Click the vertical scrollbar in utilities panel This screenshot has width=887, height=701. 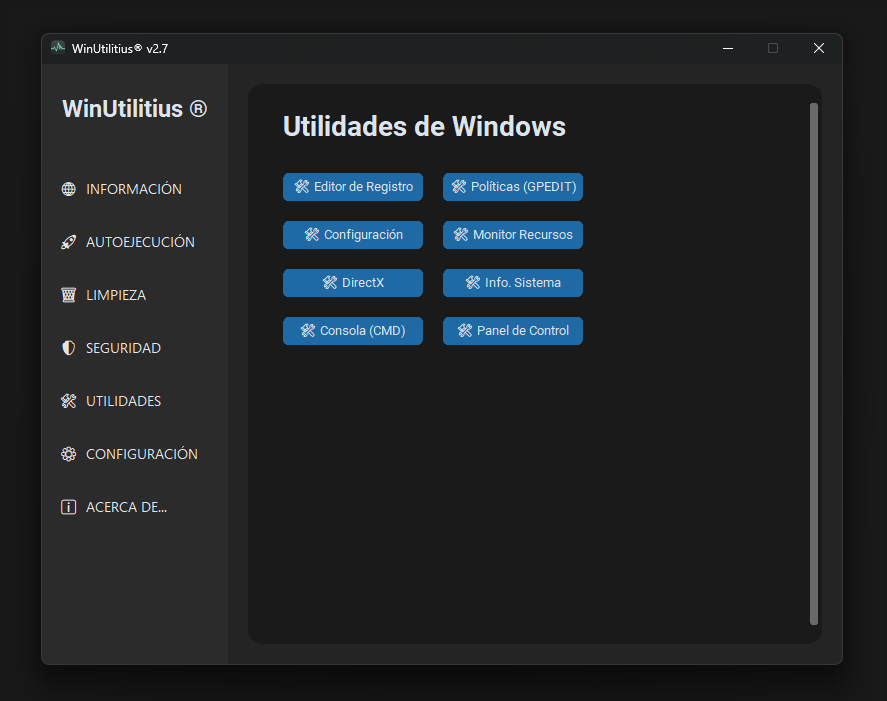(x=813, y=363)
